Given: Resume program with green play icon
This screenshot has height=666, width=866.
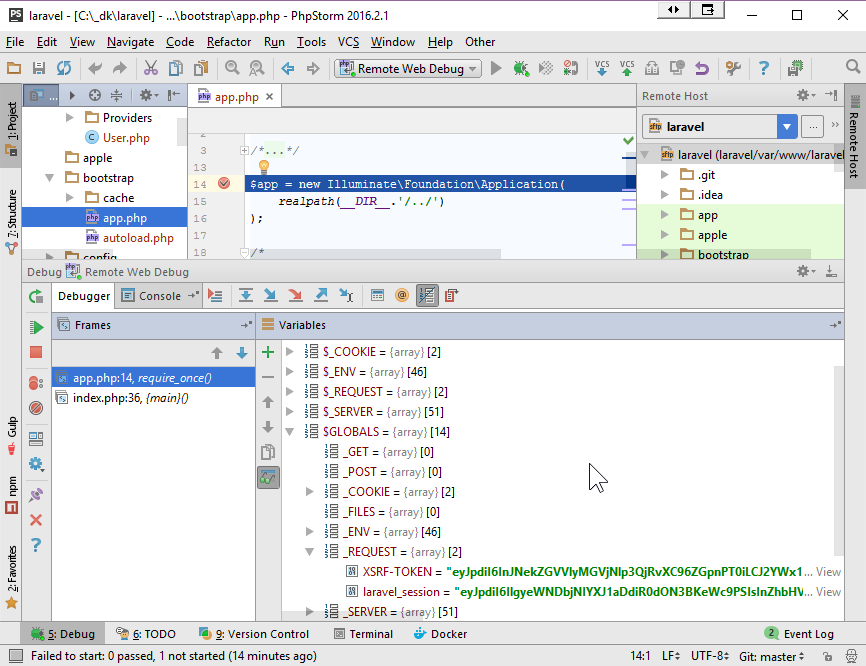Looking at the screenshot, I should tap(36, 327).
